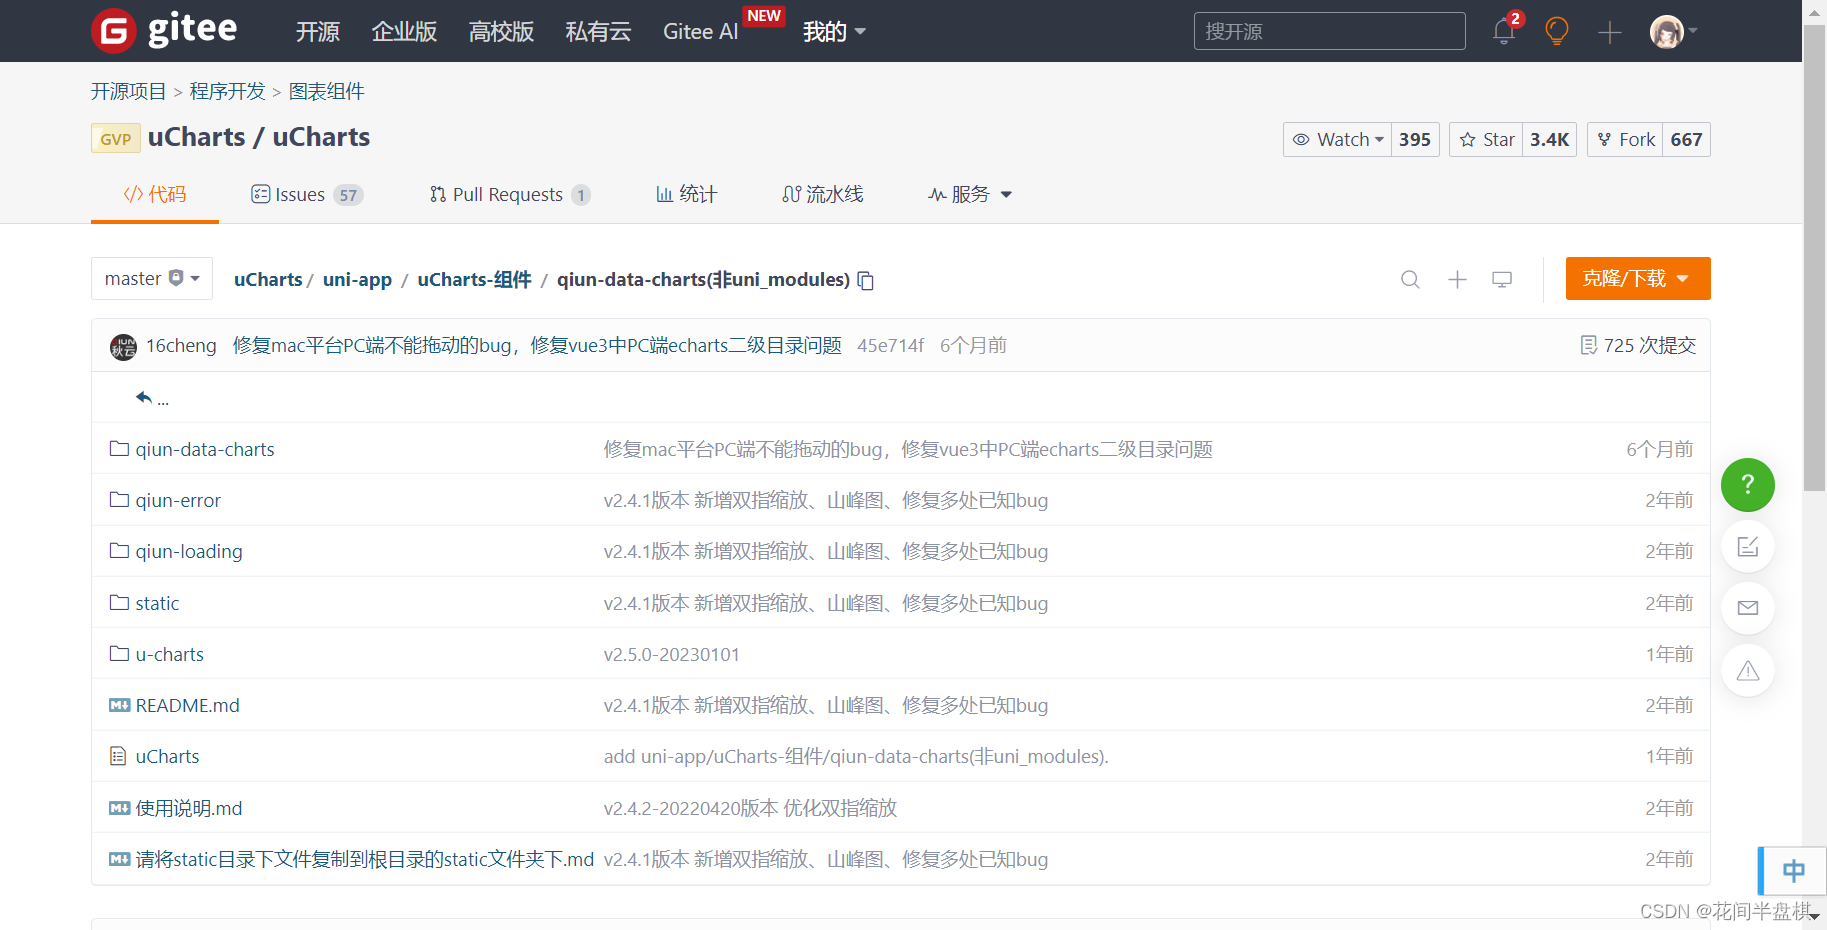Open 私有云 in top navigation
Viewport: 1827px width, 930px height.
click(x=598, y=32)
